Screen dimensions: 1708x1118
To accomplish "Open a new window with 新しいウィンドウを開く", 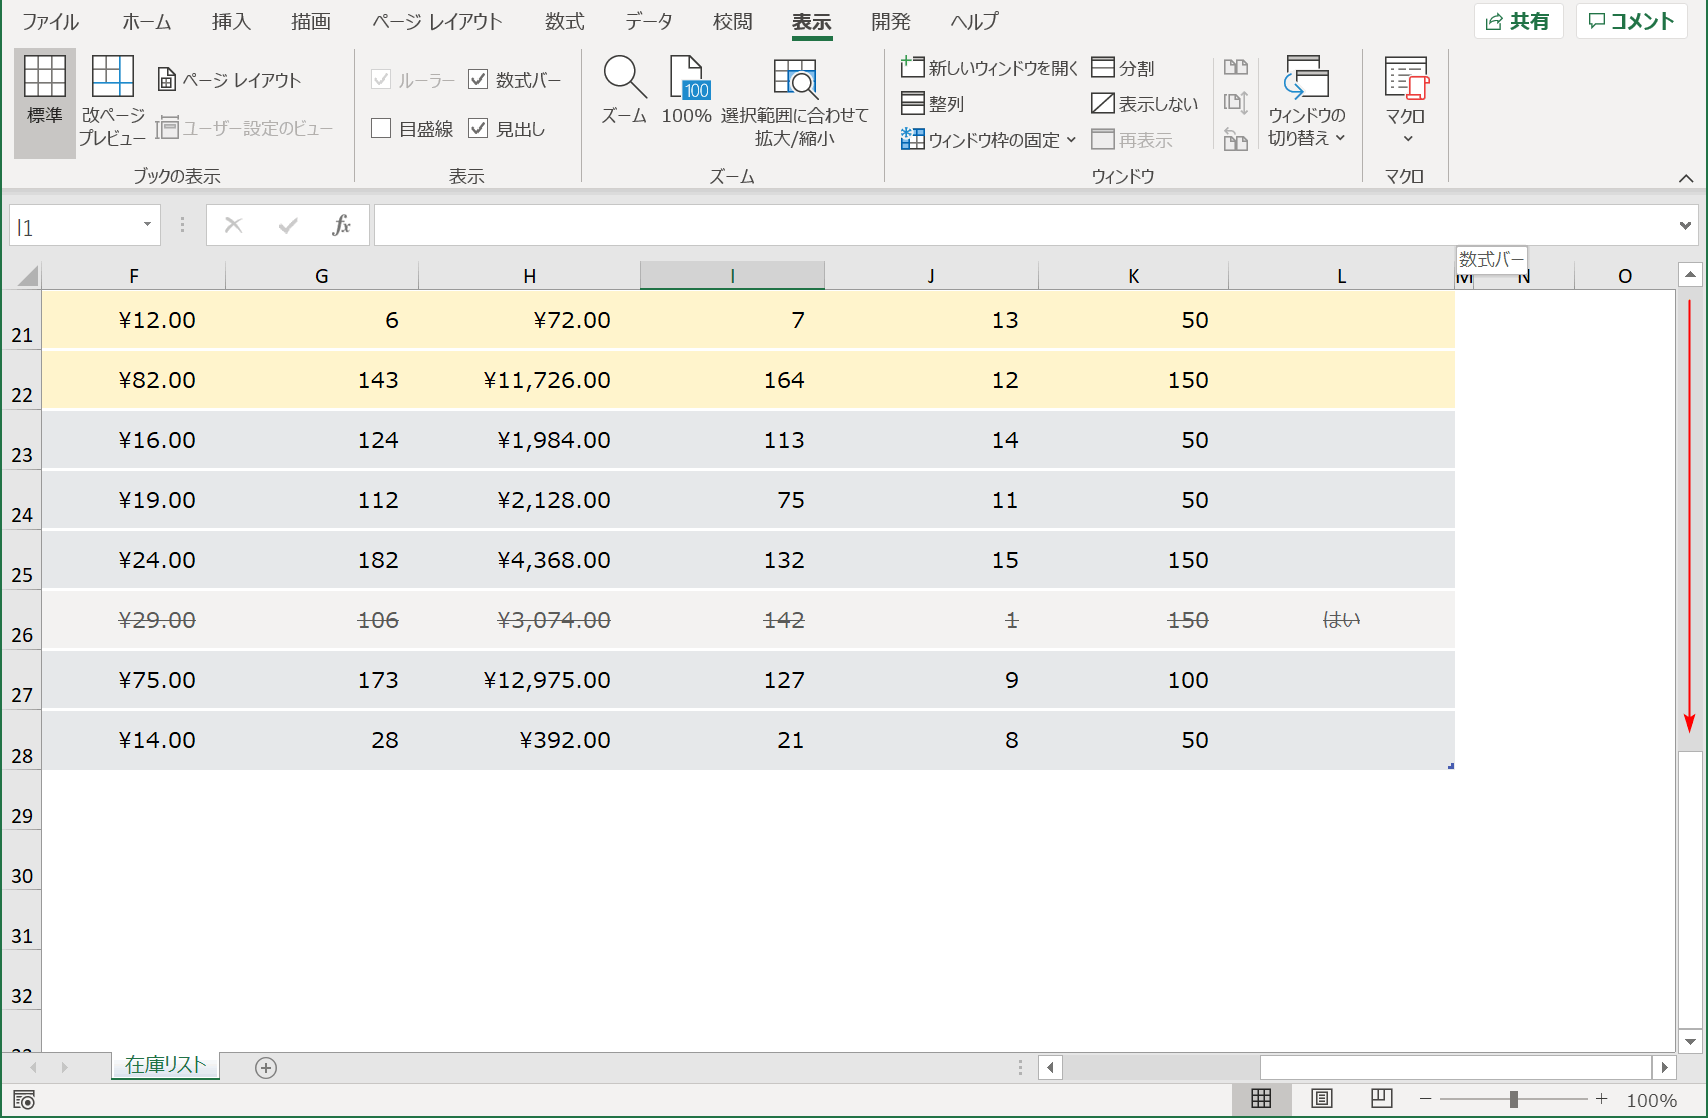I will (x=989, y=68).
